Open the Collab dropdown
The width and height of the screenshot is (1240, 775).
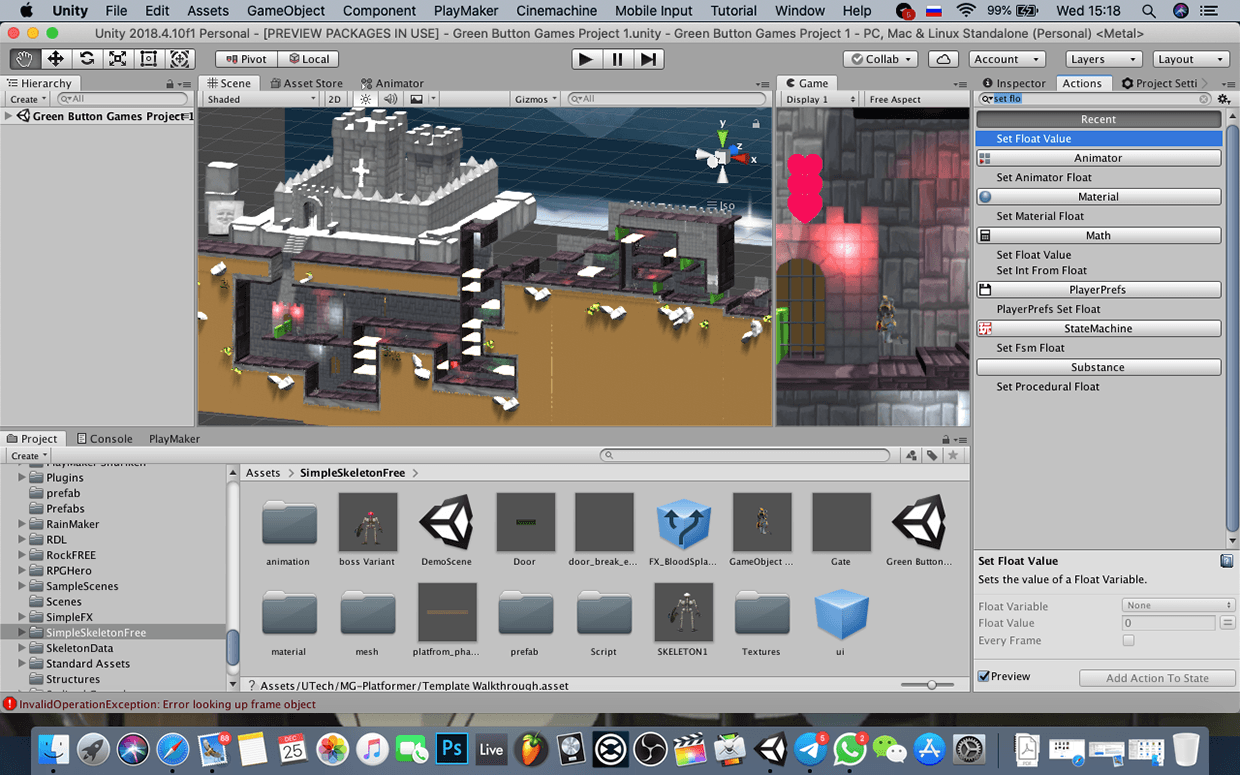point(879,59)
